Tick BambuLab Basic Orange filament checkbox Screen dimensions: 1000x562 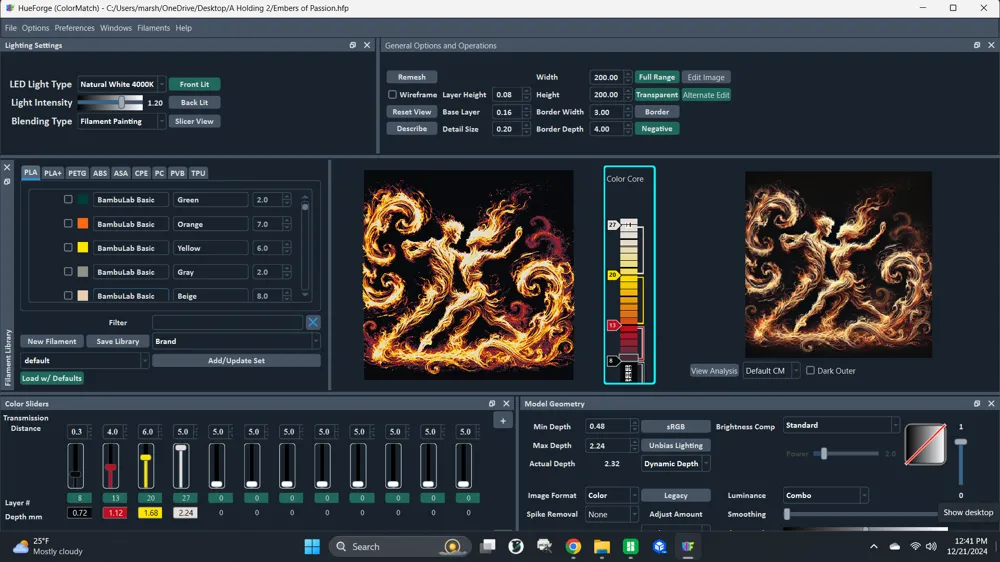[x=68, y=223]
